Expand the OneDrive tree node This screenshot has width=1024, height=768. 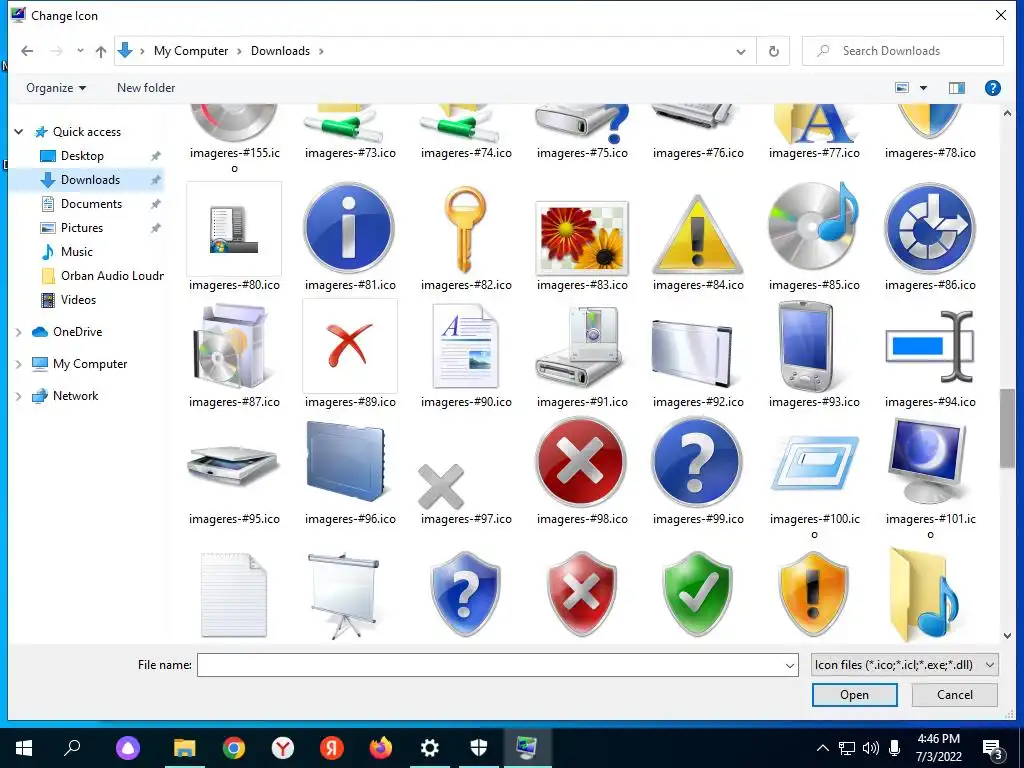pos(18,332)
